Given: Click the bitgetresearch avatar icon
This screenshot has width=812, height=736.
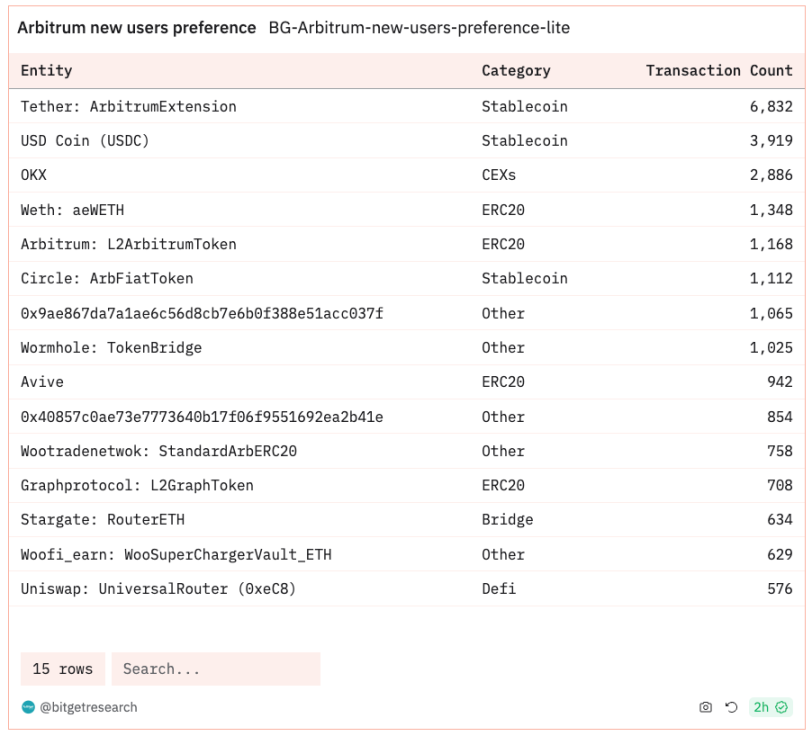Looking at the screenshot, I should pyautogui.click(x=28, y=707).
